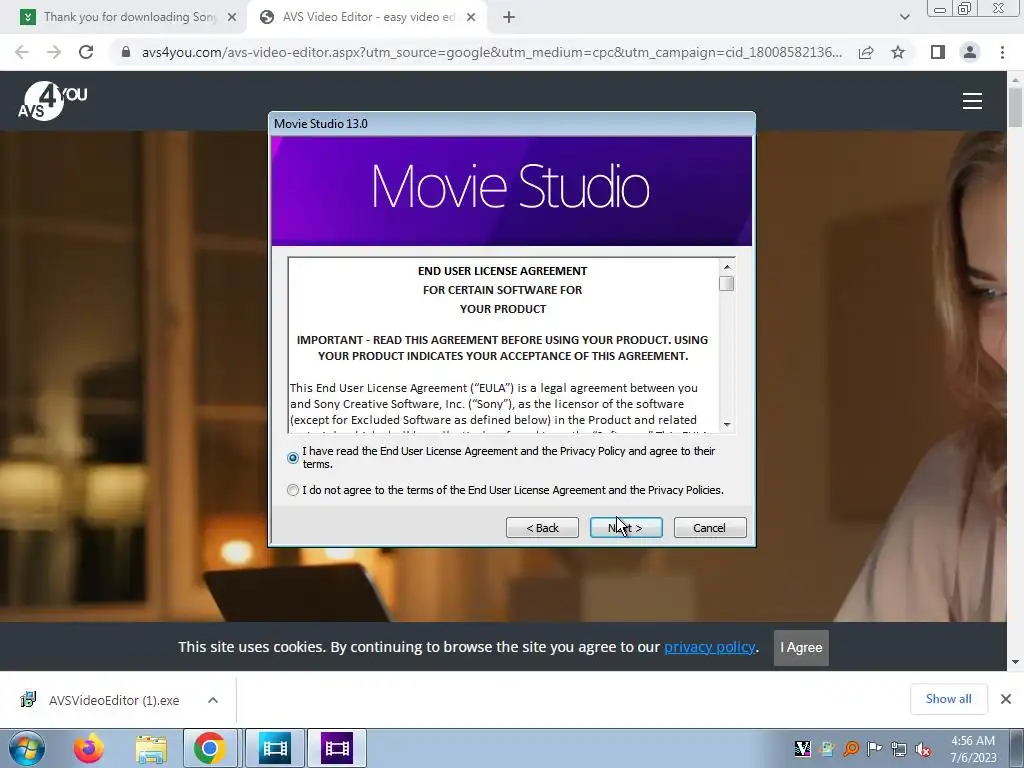Click I Agree on cookie banner
The height and width of the screenshot is (768, 1024).
point(801,647)
